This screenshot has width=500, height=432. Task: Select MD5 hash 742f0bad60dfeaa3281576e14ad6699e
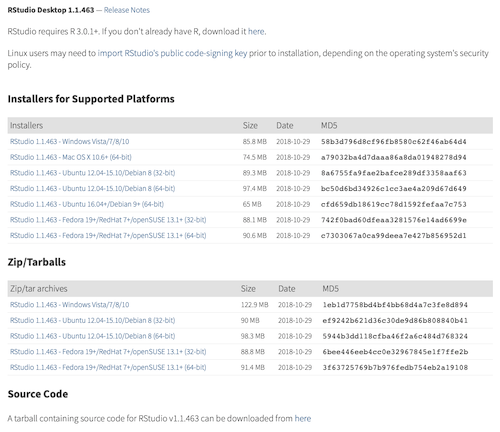[394, 220]
